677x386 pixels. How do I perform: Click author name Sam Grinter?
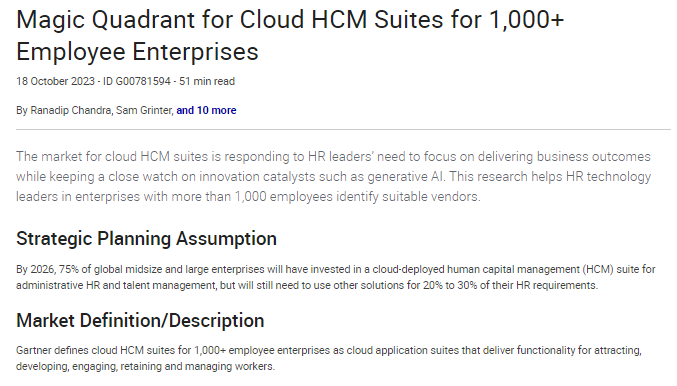pyautogui.click(x=143, y=111)
